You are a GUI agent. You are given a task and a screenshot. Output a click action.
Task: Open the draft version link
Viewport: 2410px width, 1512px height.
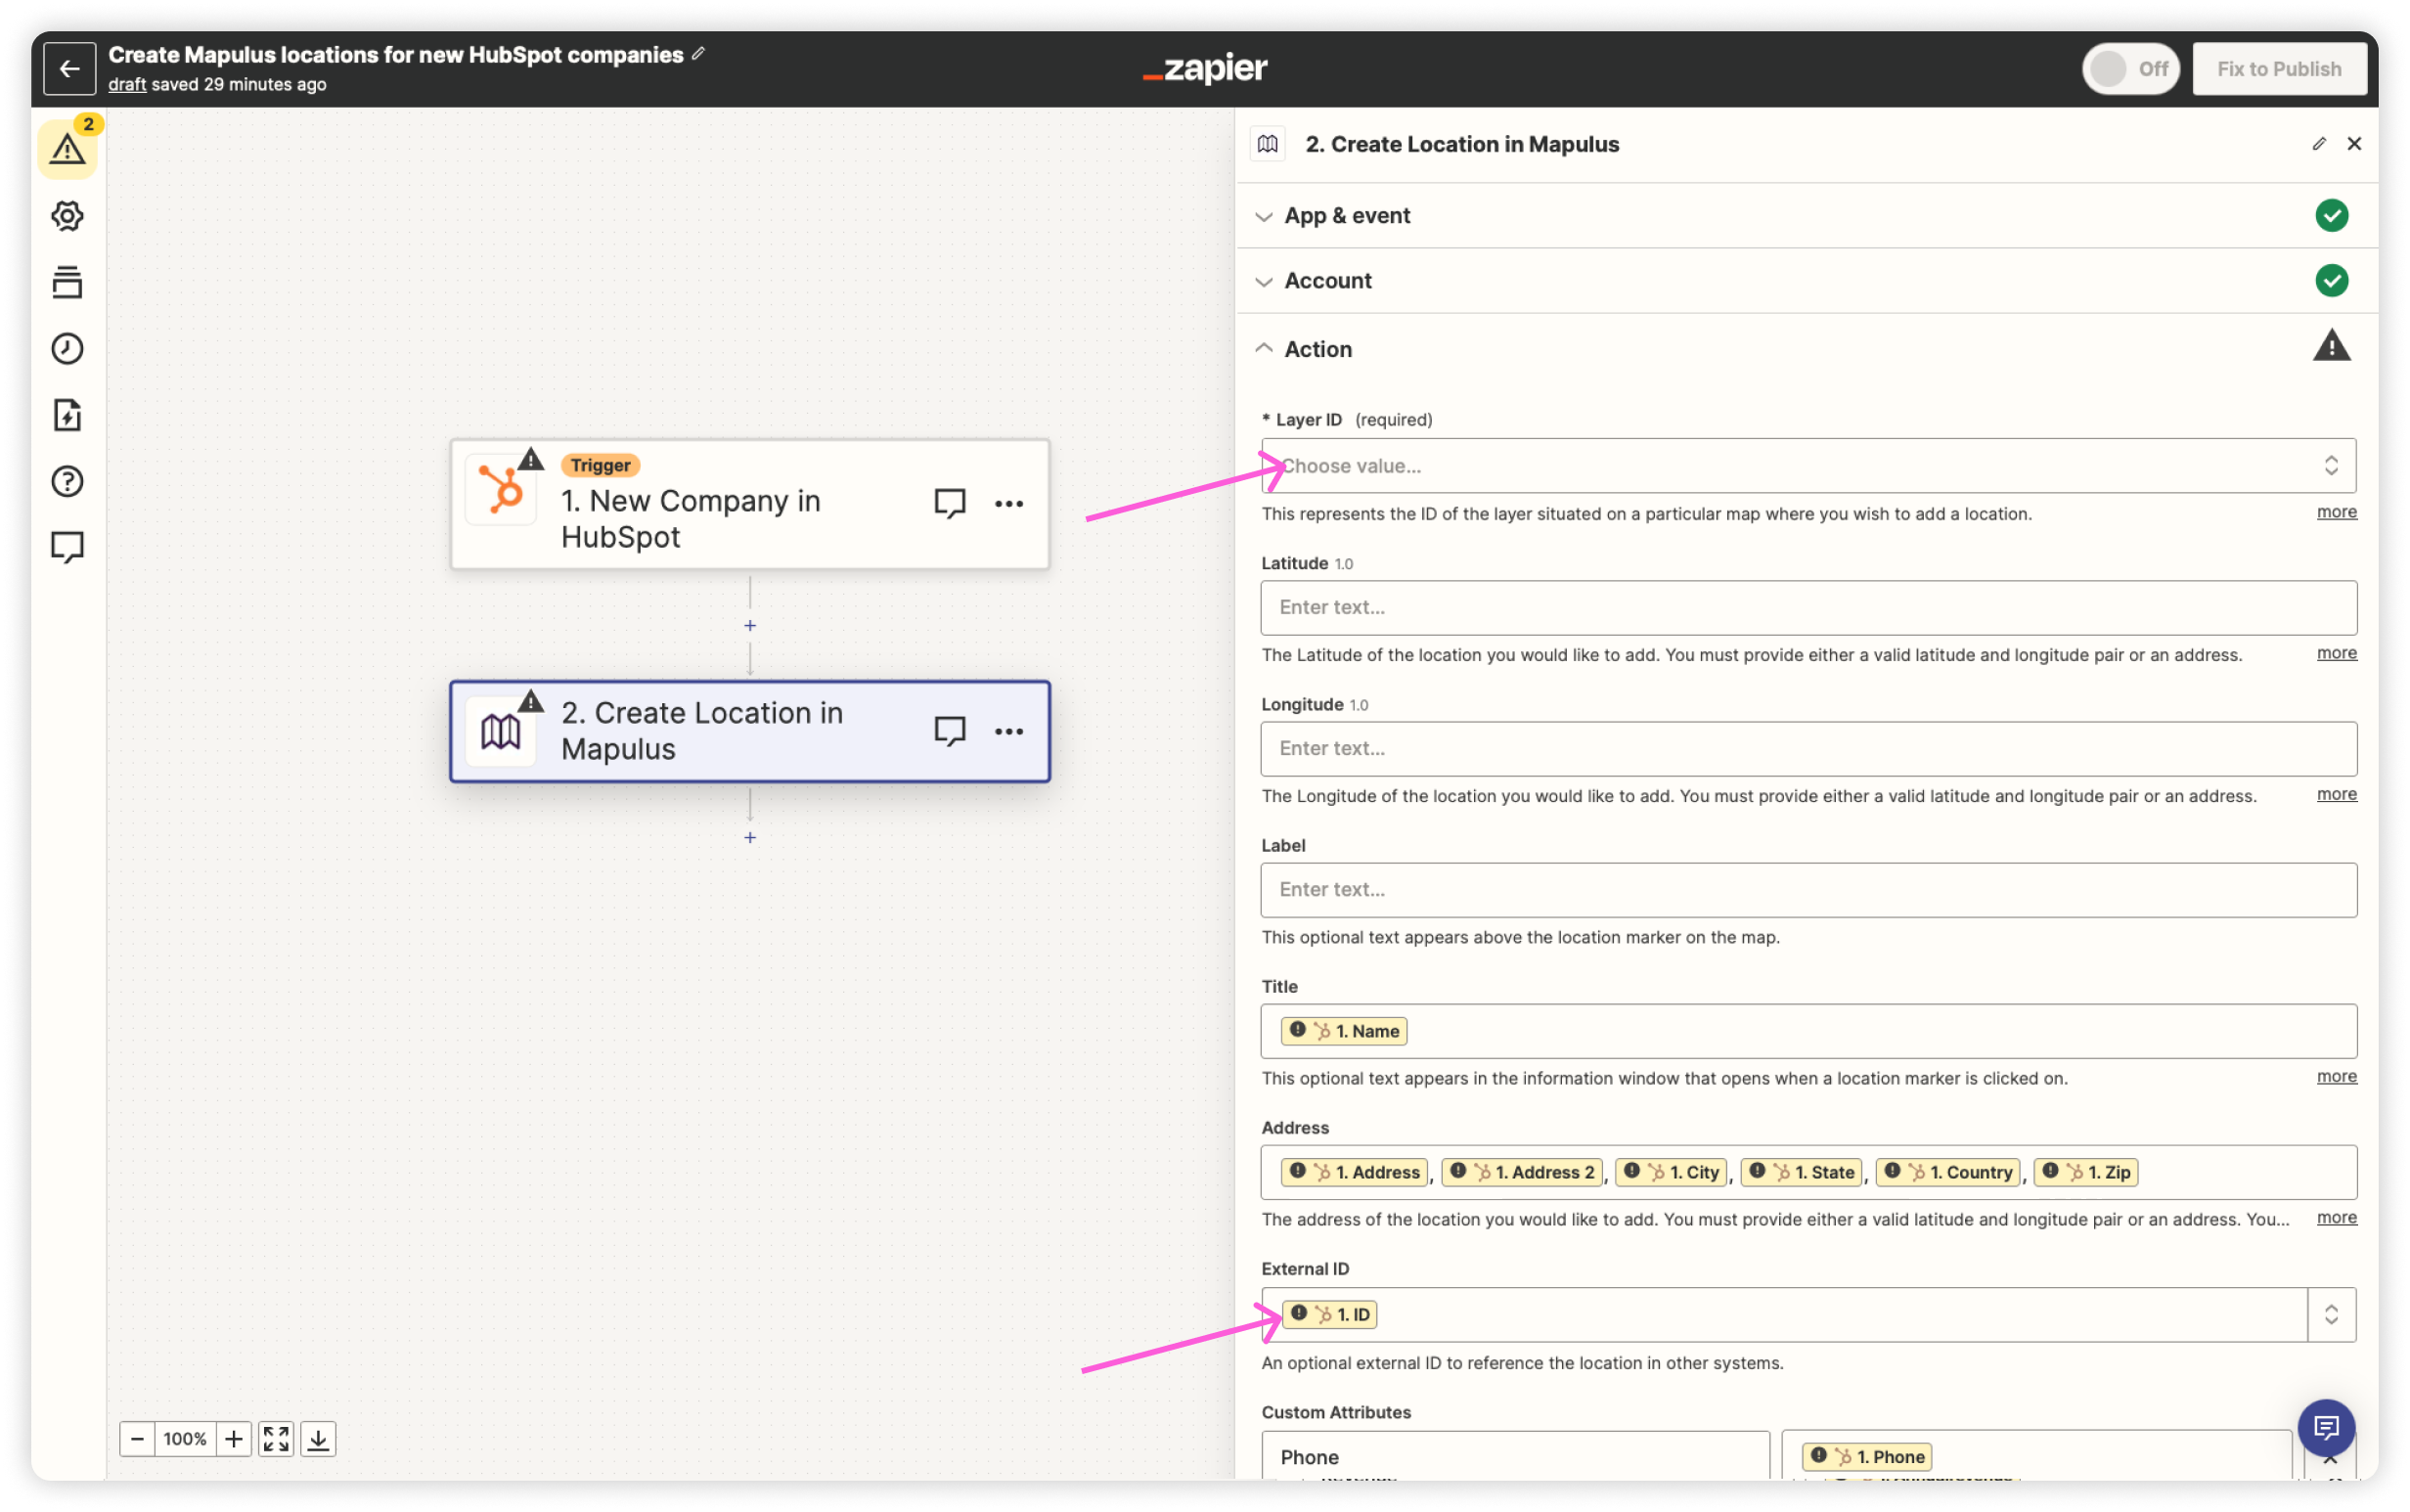pyautogui.click(x=127, y=84)
